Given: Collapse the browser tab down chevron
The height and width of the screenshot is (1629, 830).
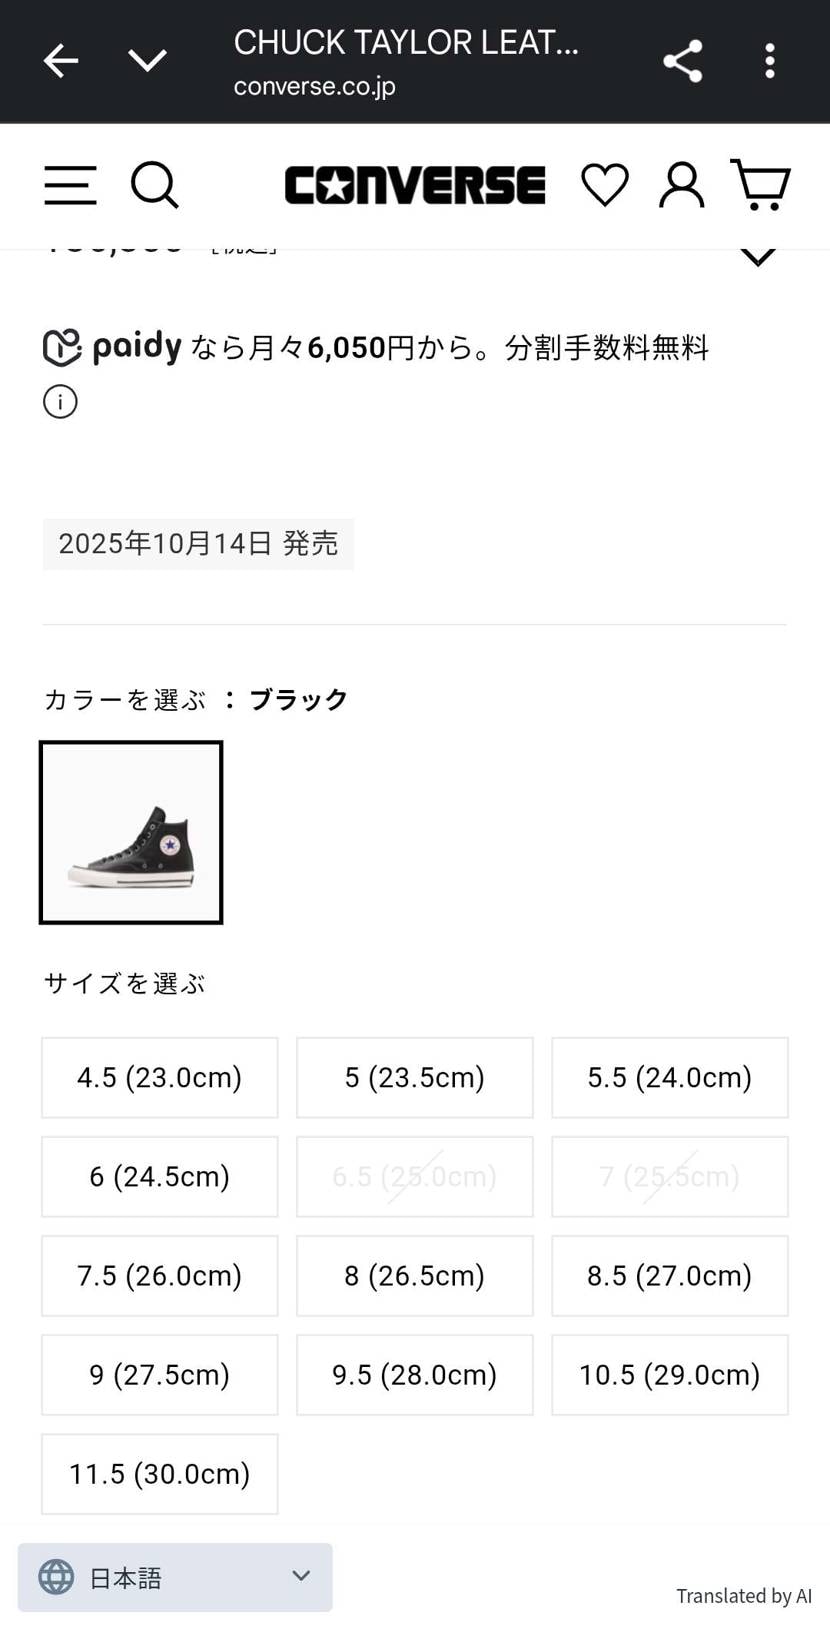Looking at the screenshot, I should coord(147,61).
